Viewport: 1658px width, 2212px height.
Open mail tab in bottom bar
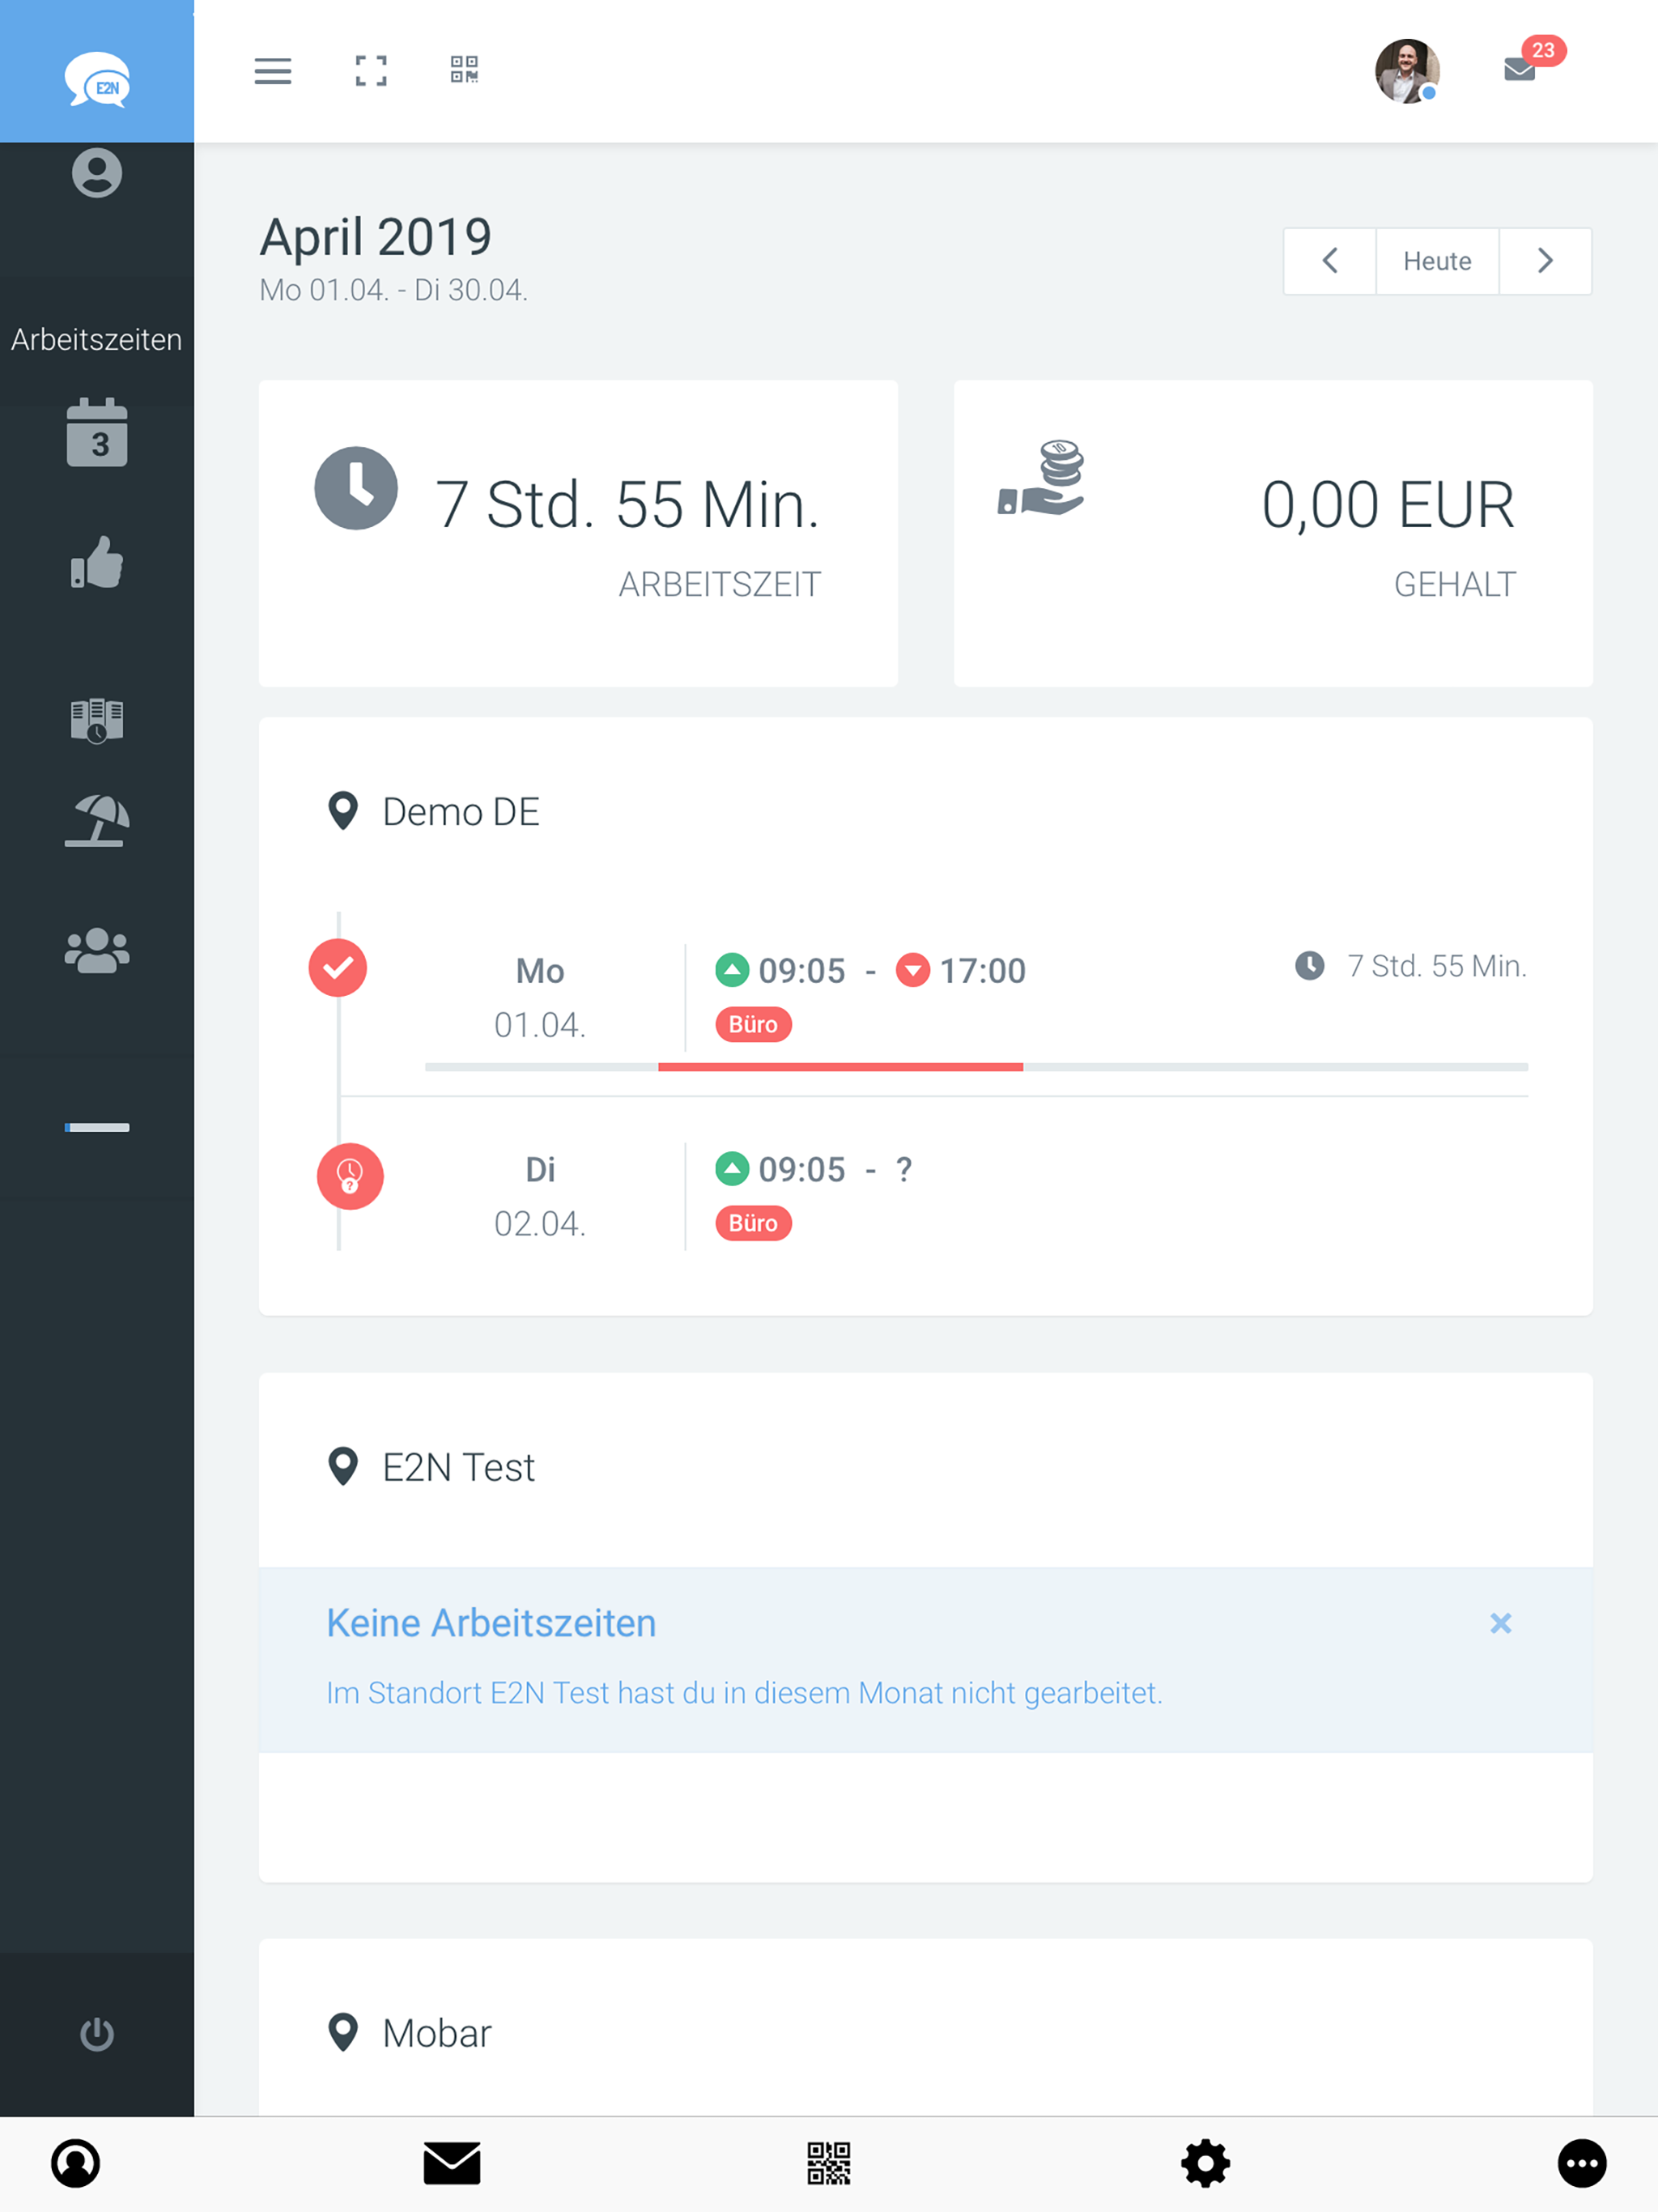coord(452,2164)
